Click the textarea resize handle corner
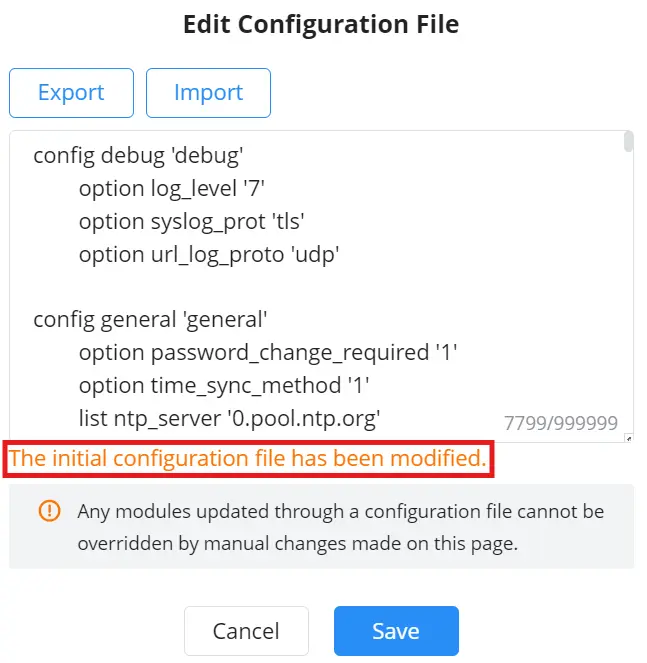Viewport: 647px width, 663px height. point(629,438)
